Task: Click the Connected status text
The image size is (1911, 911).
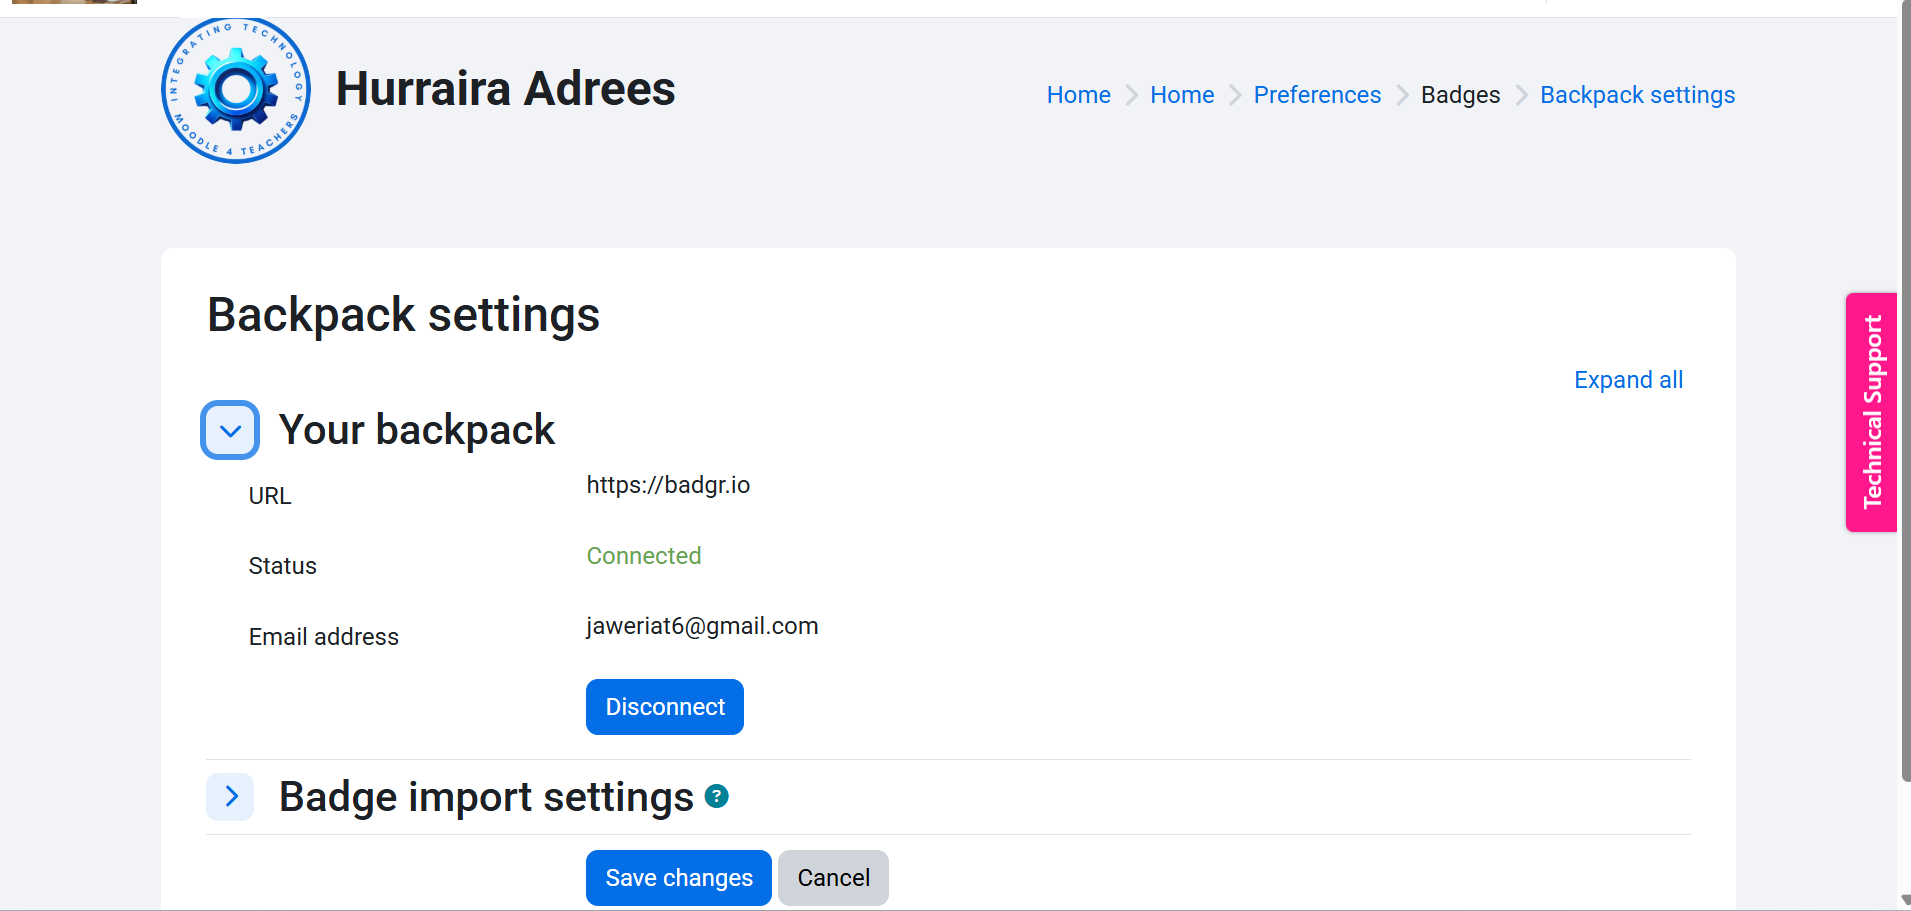Action: point(644,556)
